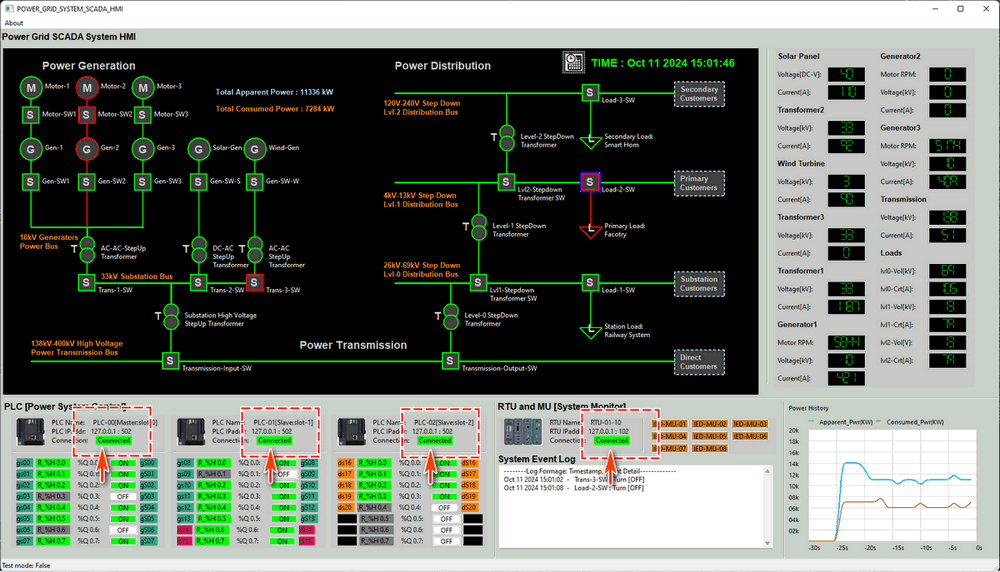Select the Transmission-Input-SW switch icon
This screenshot has height=572, width=1000.
170,361
